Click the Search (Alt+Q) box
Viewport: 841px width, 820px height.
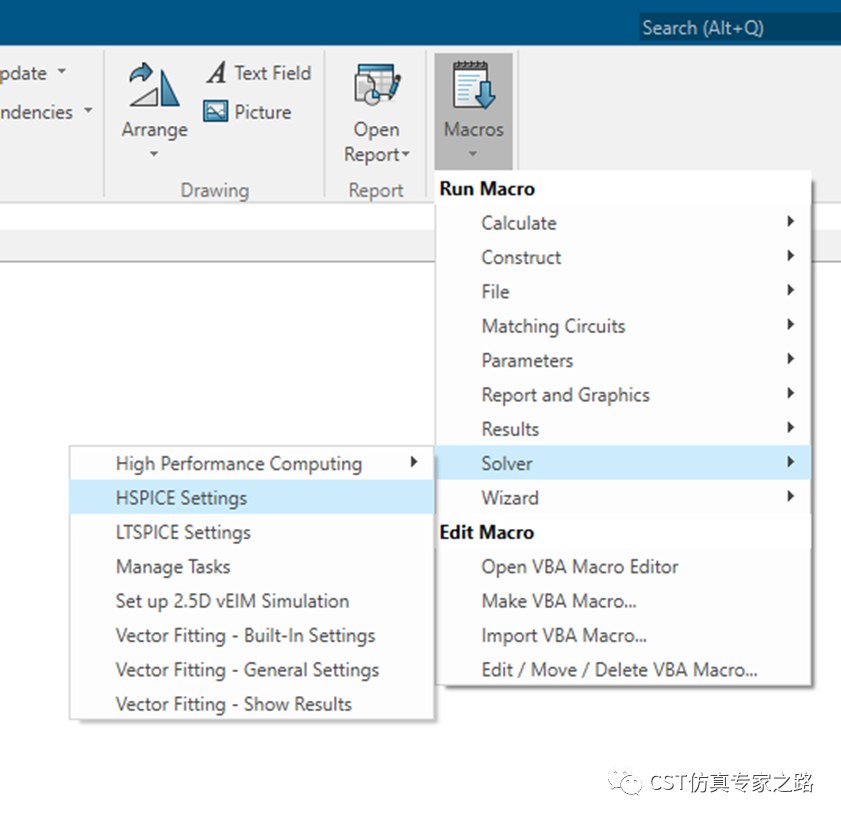(x=740, y=27)
